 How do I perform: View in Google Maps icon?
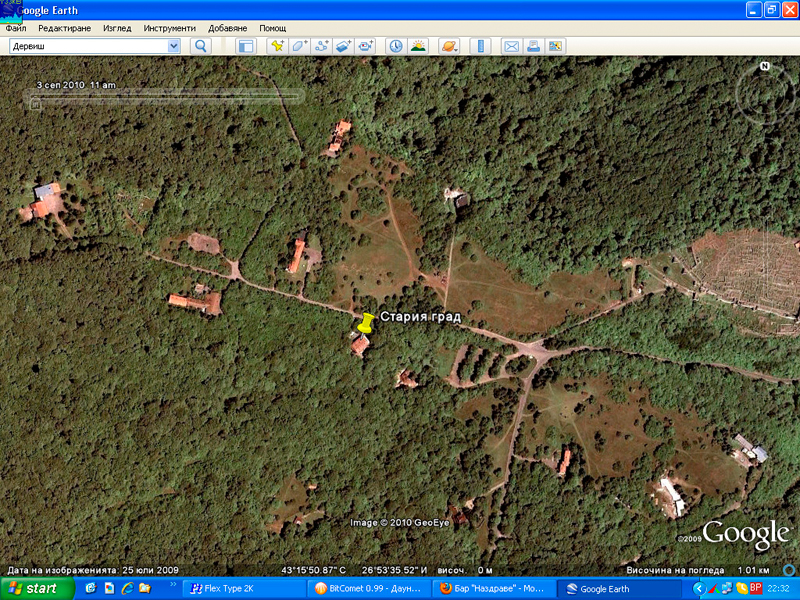pos(555,46)
